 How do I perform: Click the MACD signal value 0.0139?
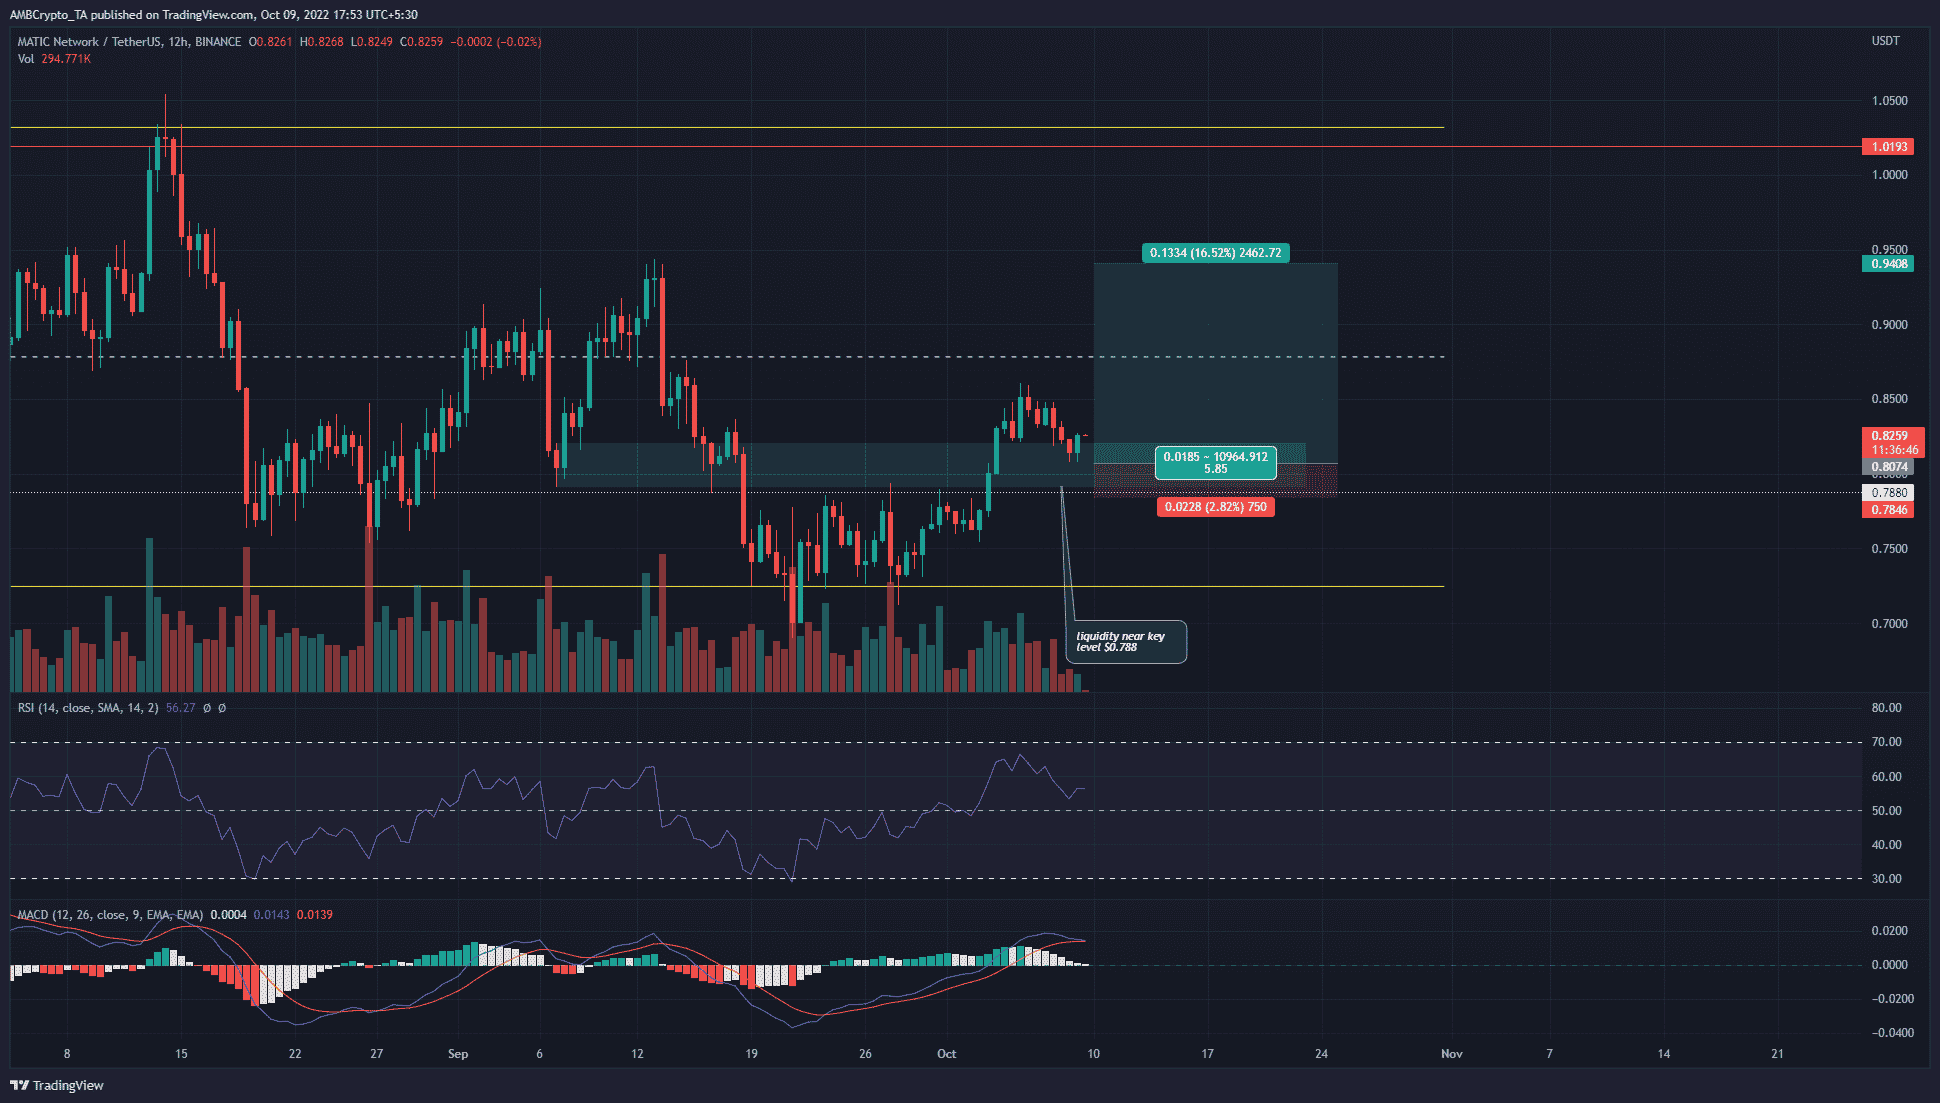315,915
